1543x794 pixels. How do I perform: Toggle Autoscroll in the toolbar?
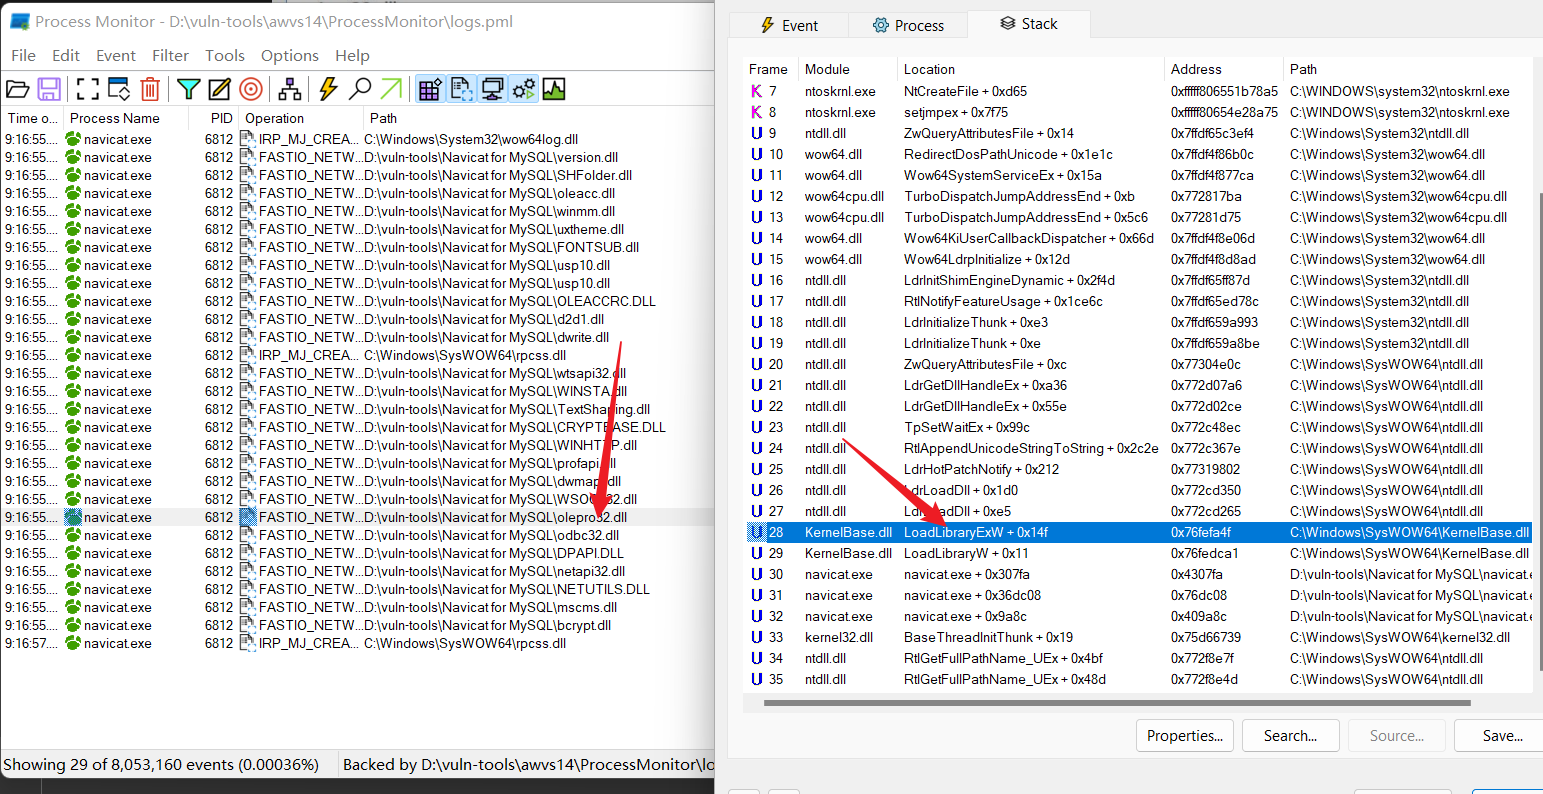click(119, 89)
